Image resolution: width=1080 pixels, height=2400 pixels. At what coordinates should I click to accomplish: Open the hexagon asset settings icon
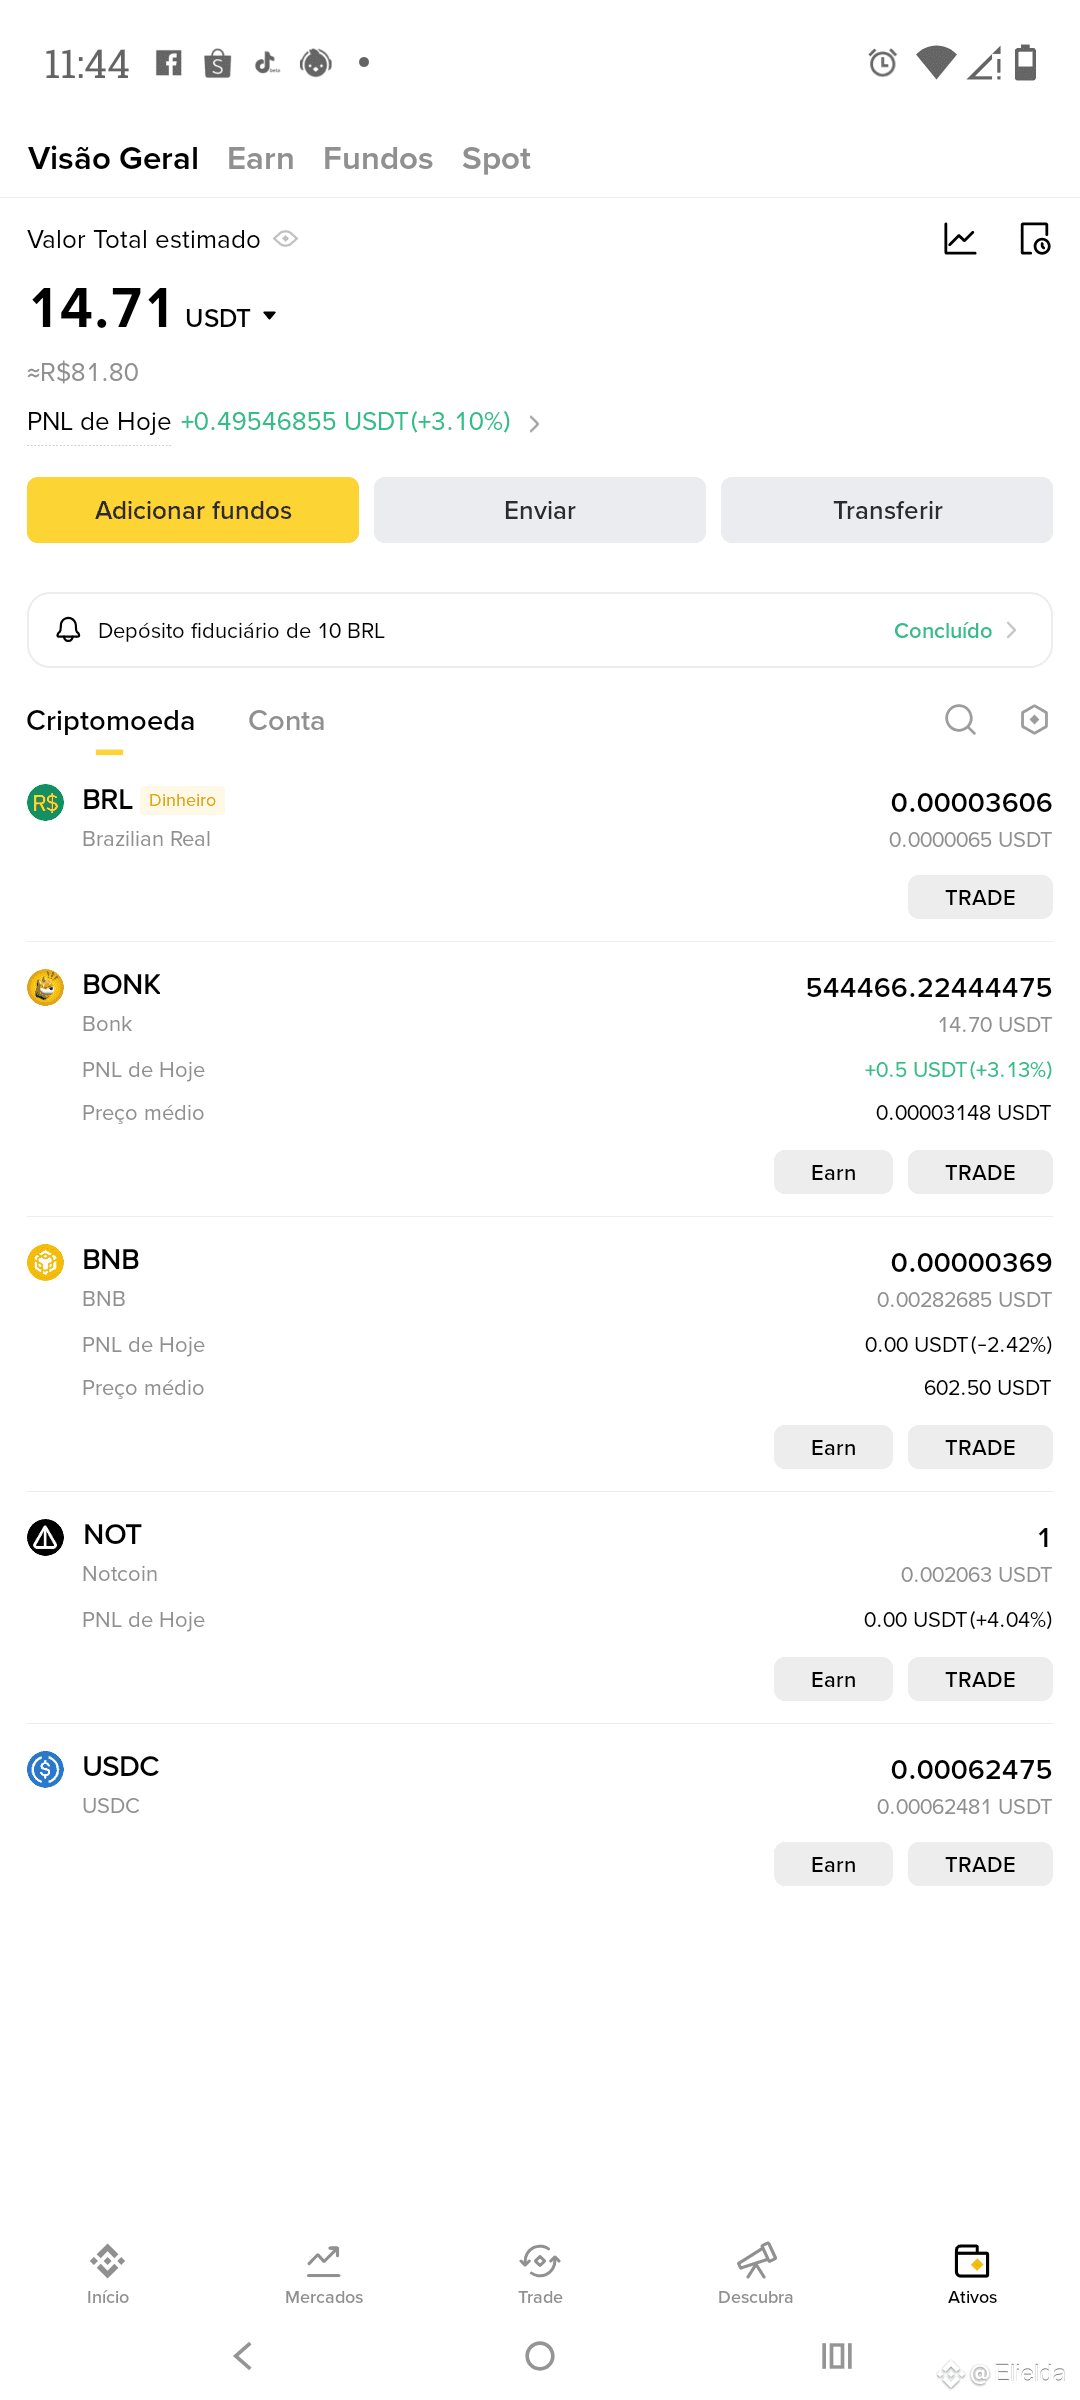[1034, 719]
